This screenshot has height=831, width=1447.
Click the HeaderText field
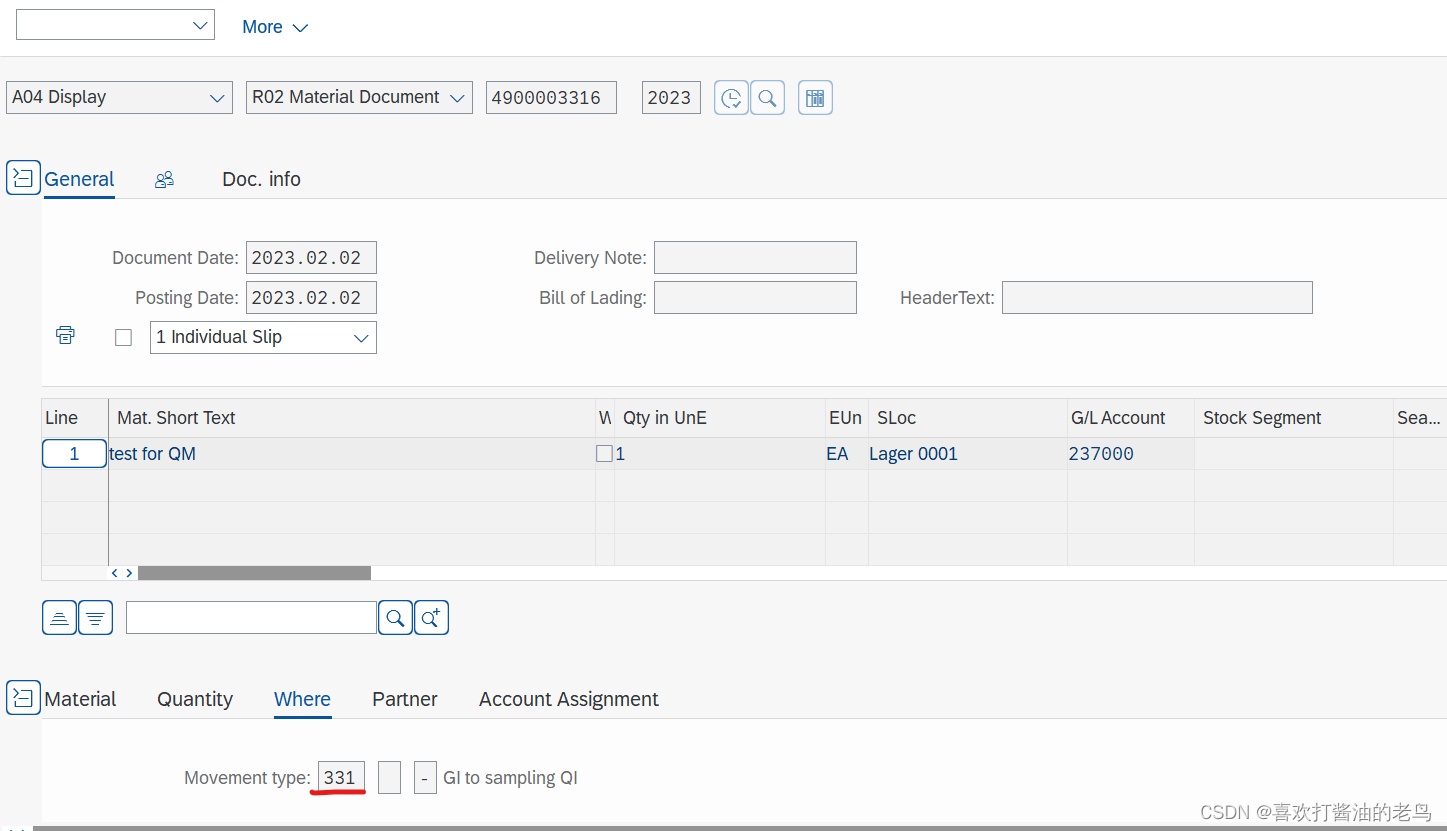point(1157,297)
